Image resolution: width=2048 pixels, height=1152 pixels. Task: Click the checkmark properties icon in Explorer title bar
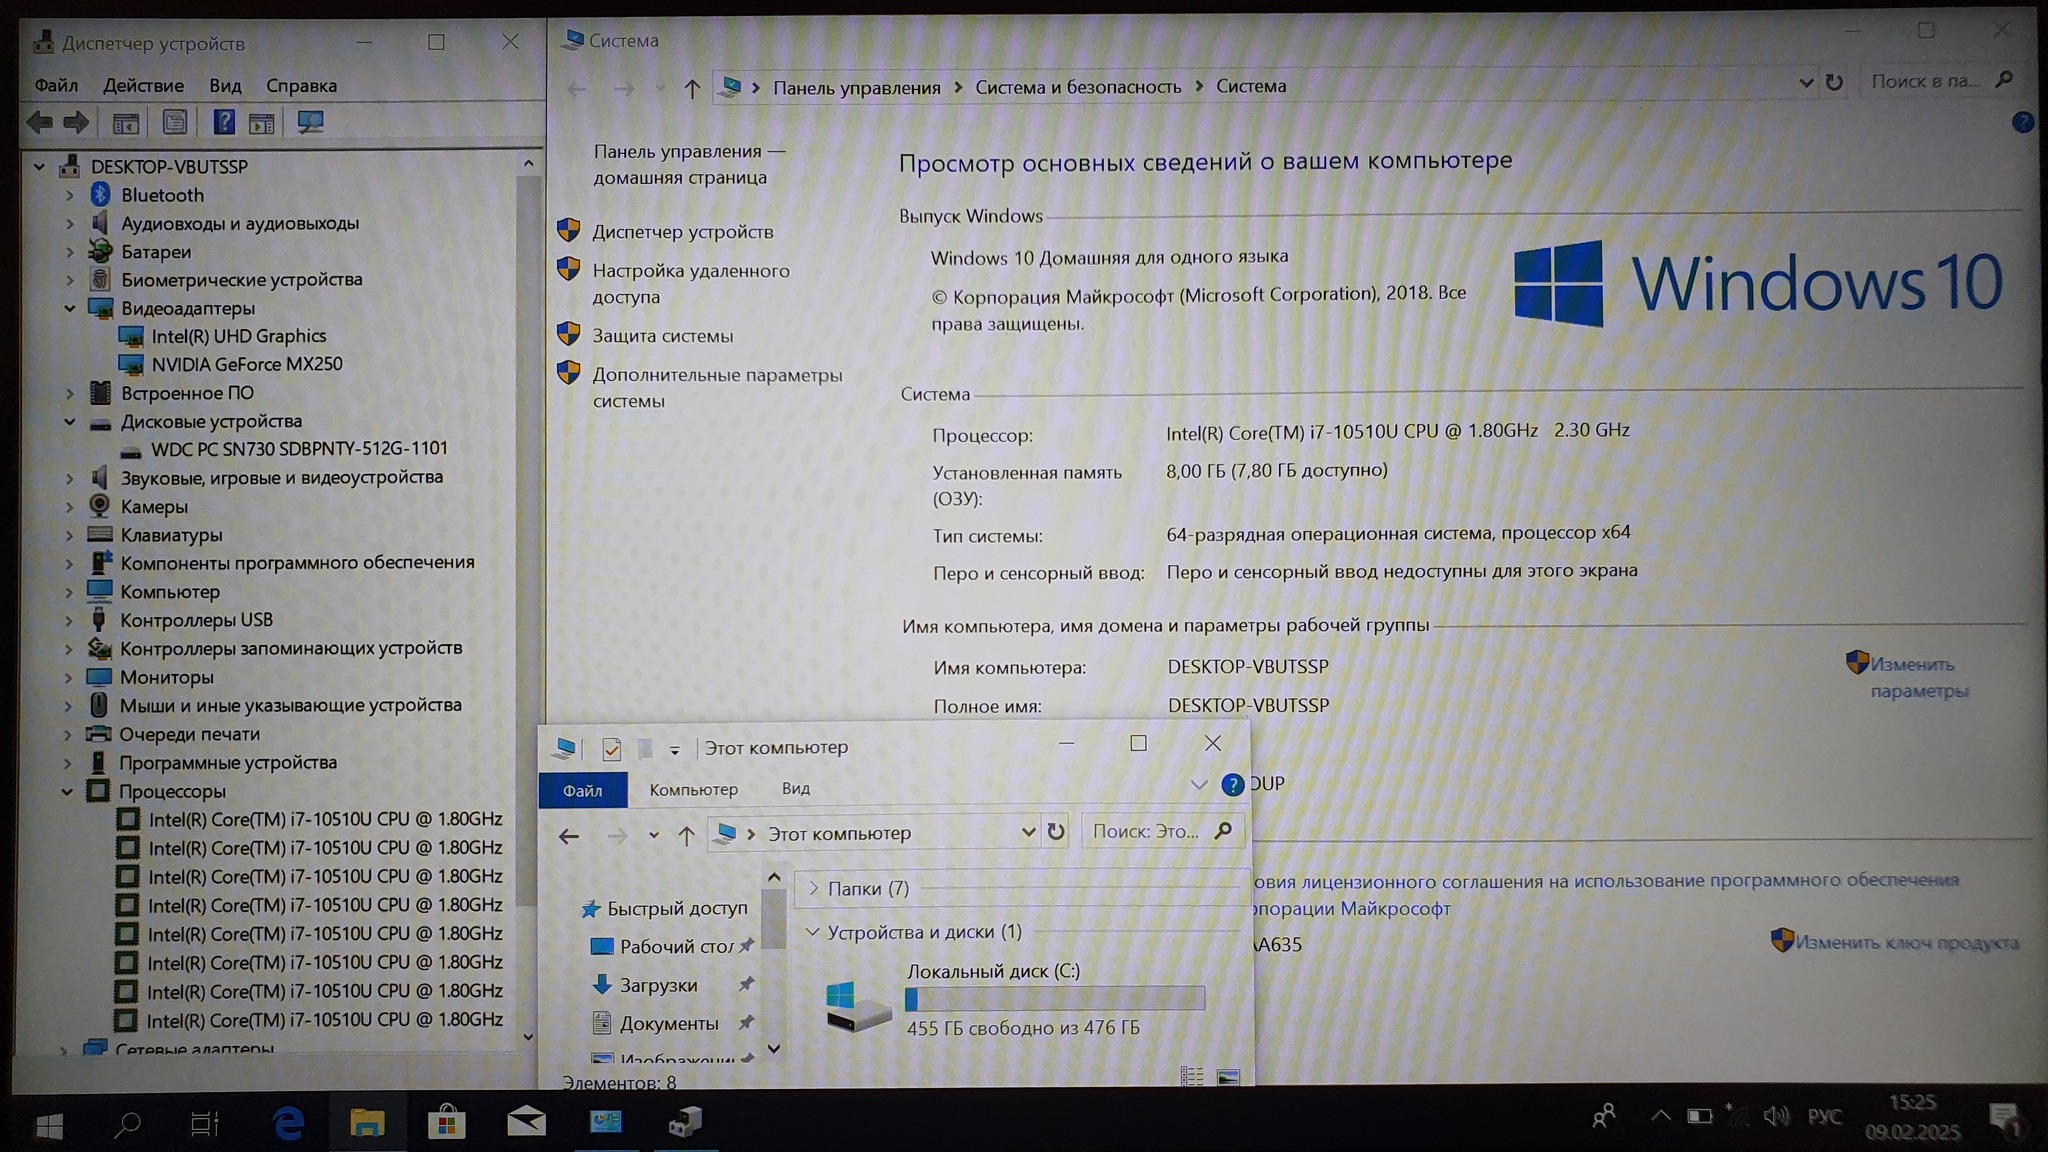tap(612, 749)
